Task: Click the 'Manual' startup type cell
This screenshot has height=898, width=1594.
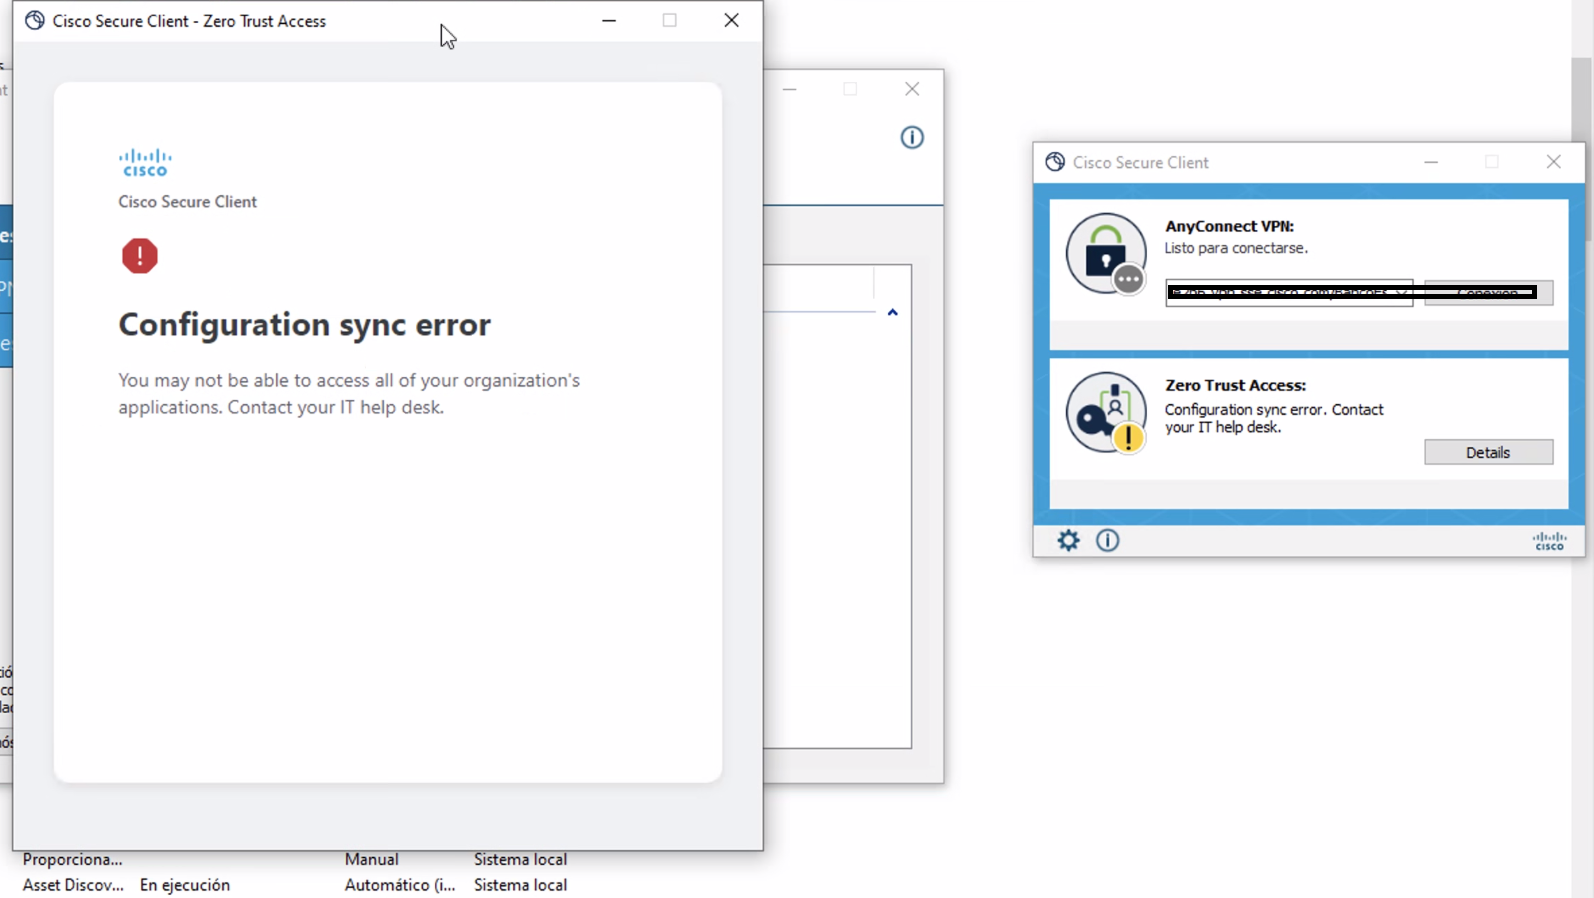Action: 371,859
